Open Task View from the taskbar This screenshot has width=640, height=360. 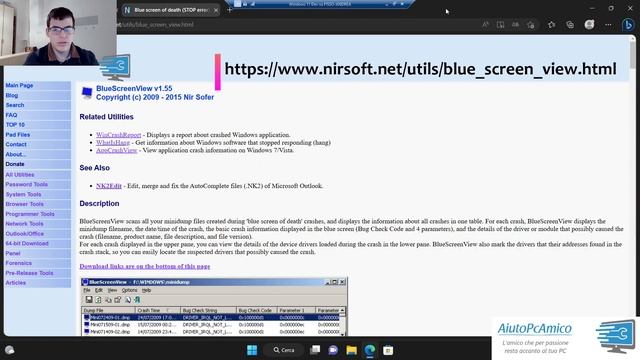[315, 350]
